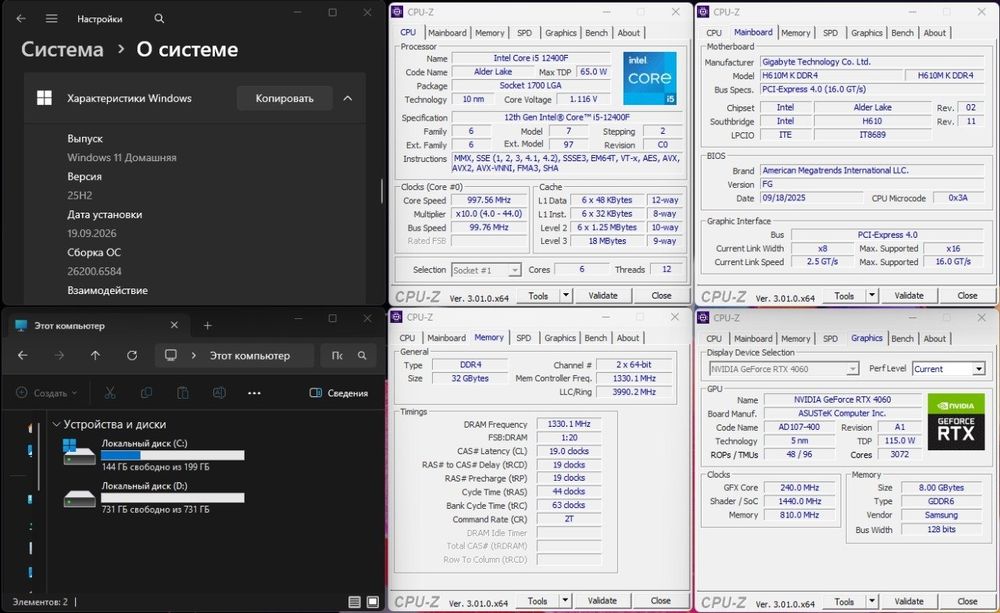Open Tools dropdown arrow in Mainboard window
This screenshot has width=1000, height=613.
872,295
